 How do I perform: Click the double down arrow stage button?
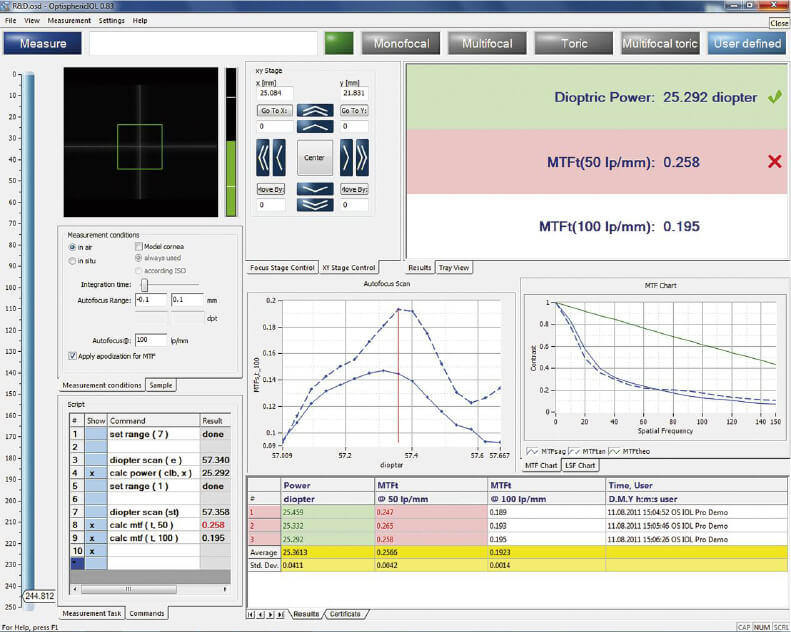coord(315,205)
